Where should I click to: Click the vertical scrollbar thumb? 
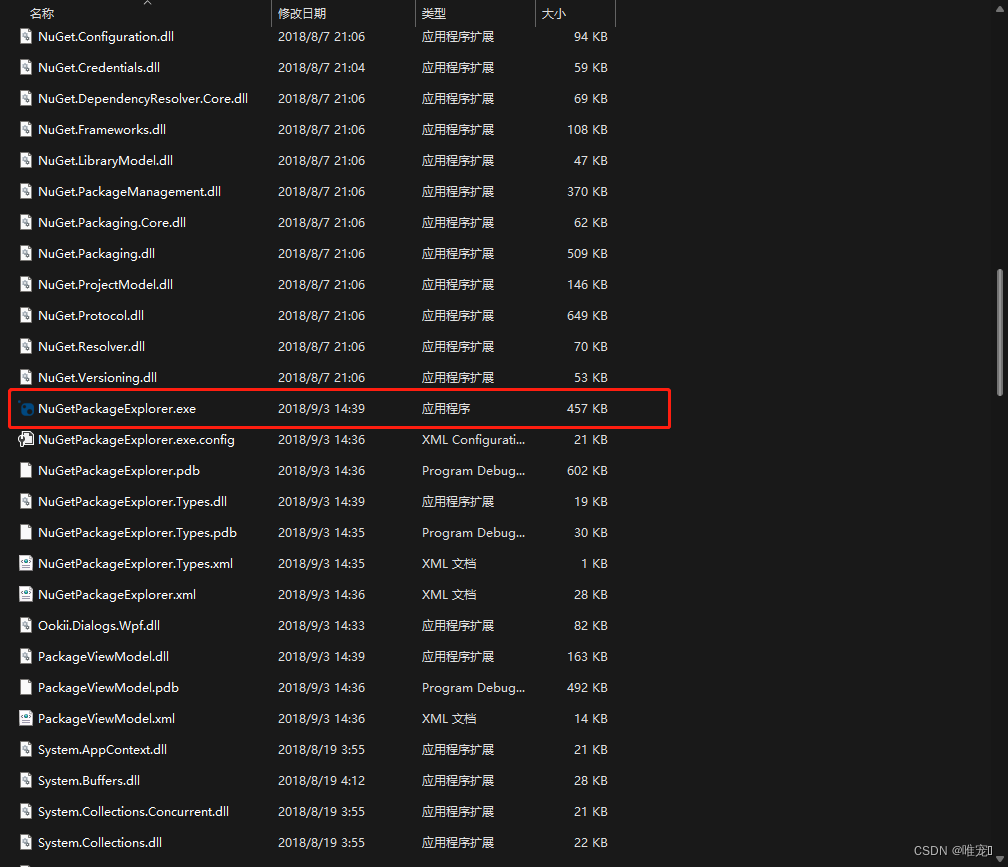[999, 332]
